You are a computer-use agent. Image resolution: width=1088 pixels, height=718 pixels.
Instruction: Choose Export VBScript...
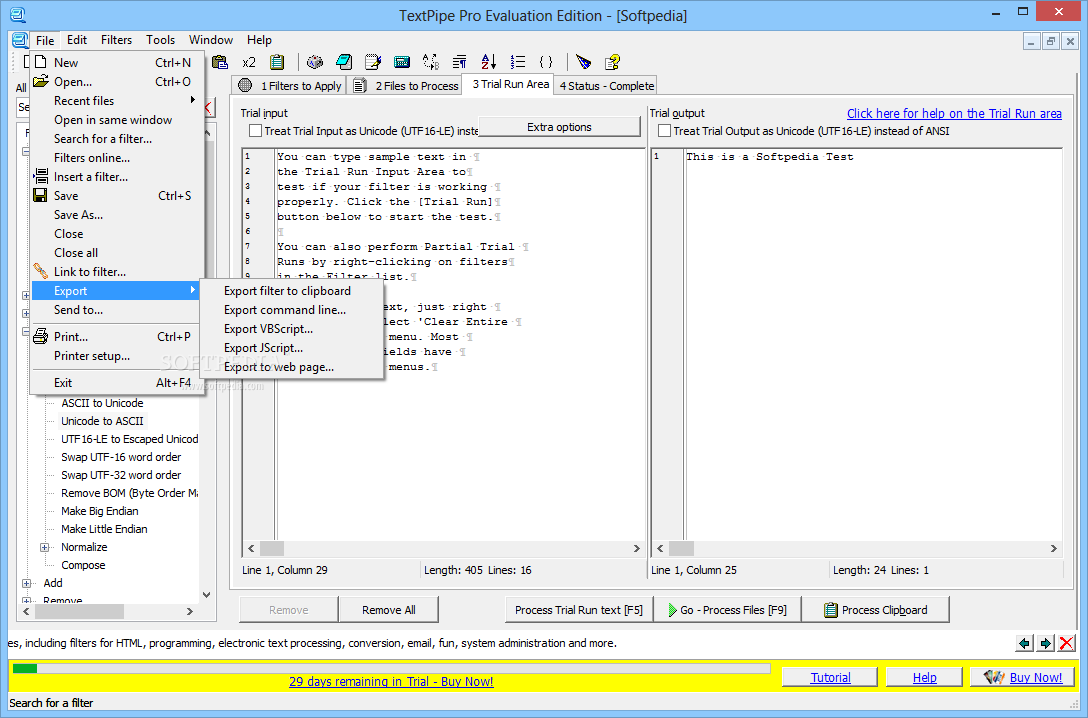(x=268, y=329)
